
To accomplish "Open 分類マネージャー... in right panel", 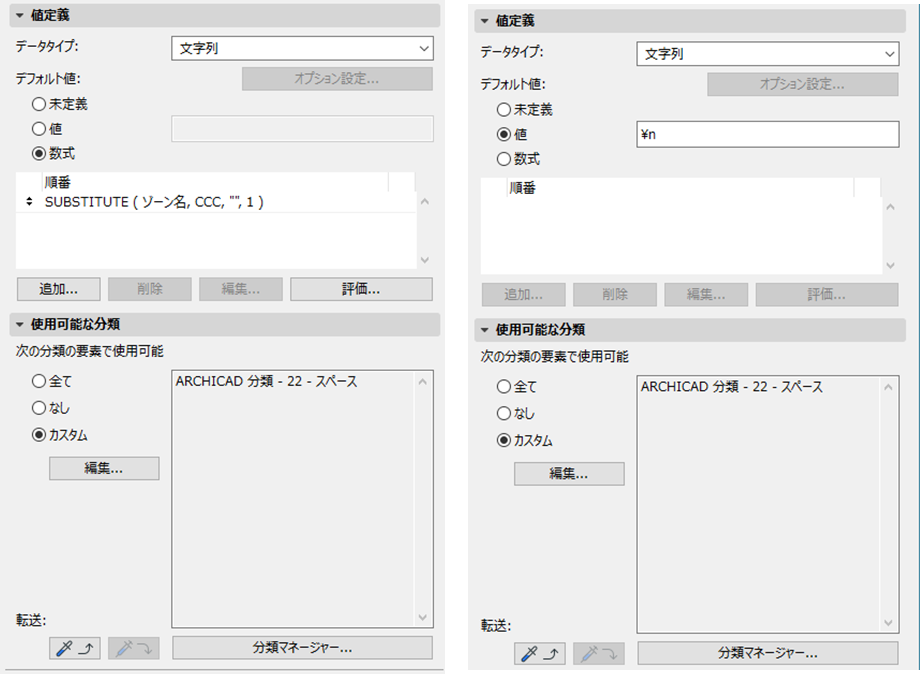I will point(767,653).
